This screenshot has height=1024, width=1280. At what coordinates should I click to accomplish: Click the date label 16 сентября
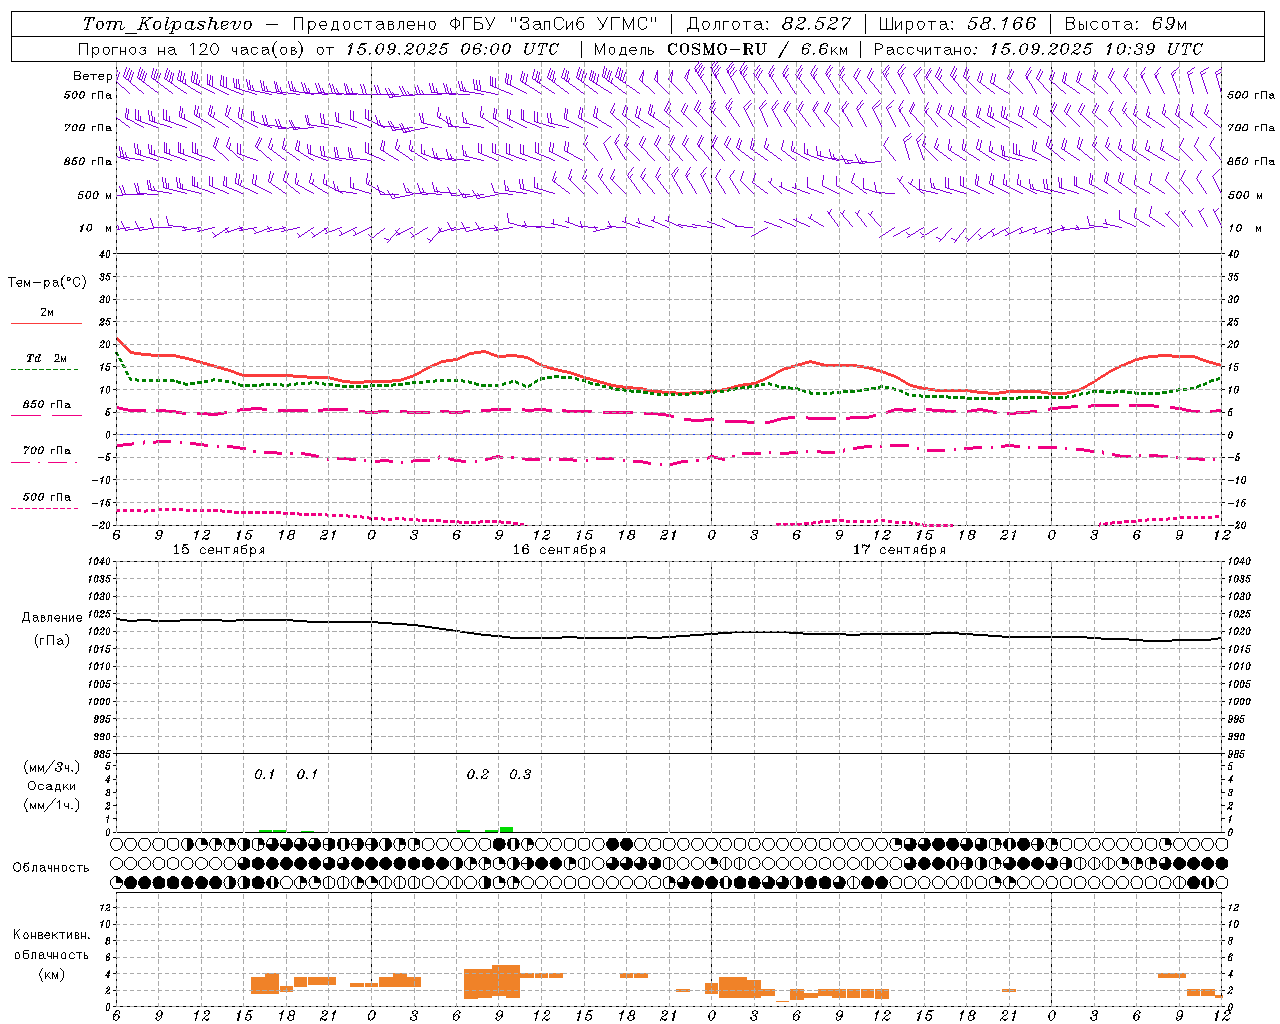(x=559, y=550)
